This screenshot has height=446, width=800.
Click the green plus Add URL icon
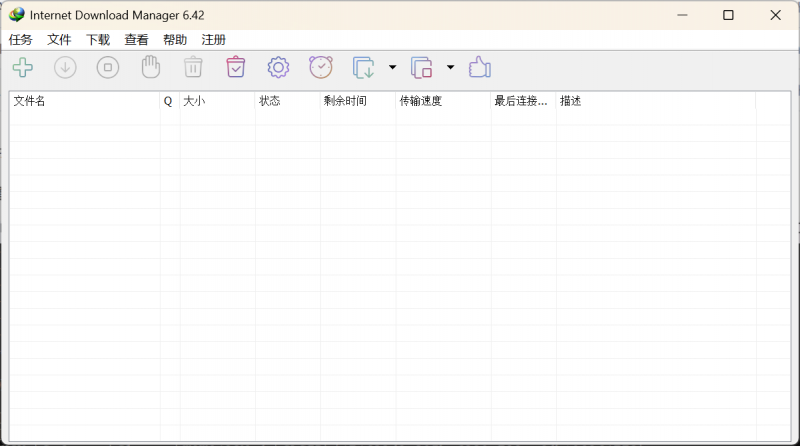[23, 67]
